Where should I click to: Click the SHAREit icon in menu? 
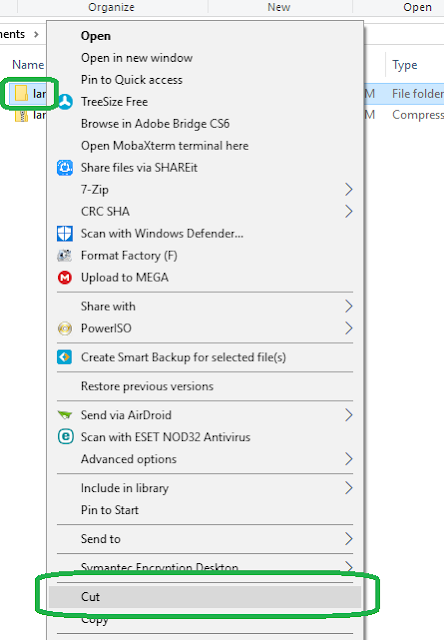click(65, 168)
